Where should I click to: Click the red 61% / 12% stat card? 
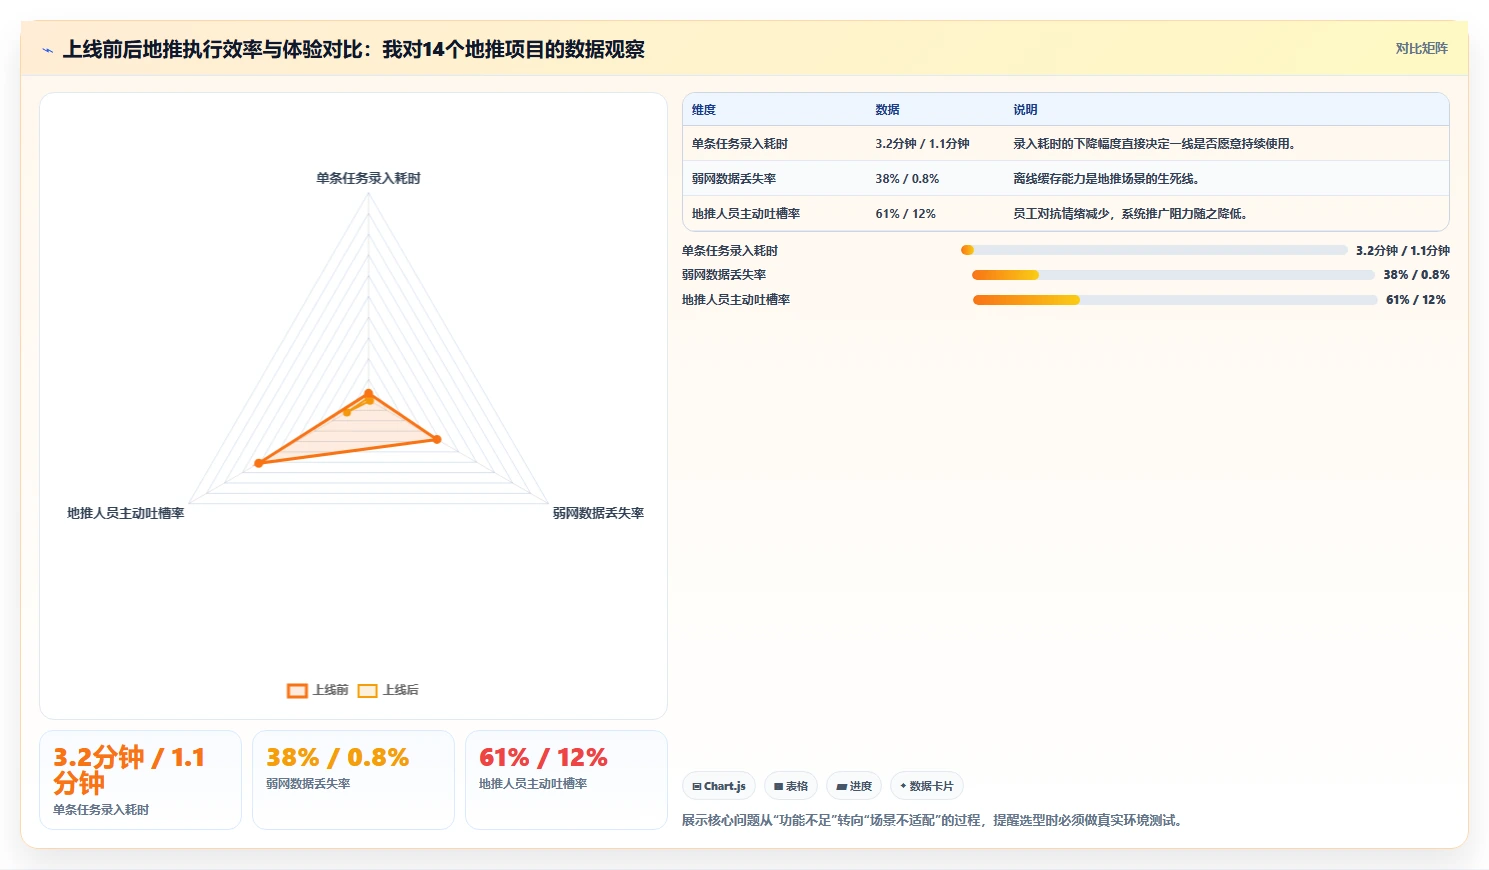pyautogui.click(x=566, y=780)
